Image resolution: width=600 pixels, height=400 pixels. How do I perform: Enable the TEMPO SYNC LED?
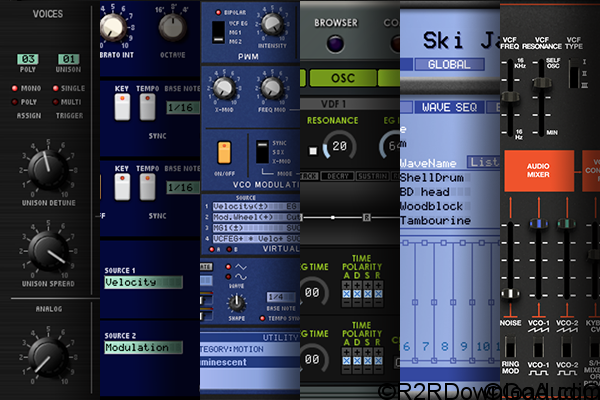click(262, 318)
